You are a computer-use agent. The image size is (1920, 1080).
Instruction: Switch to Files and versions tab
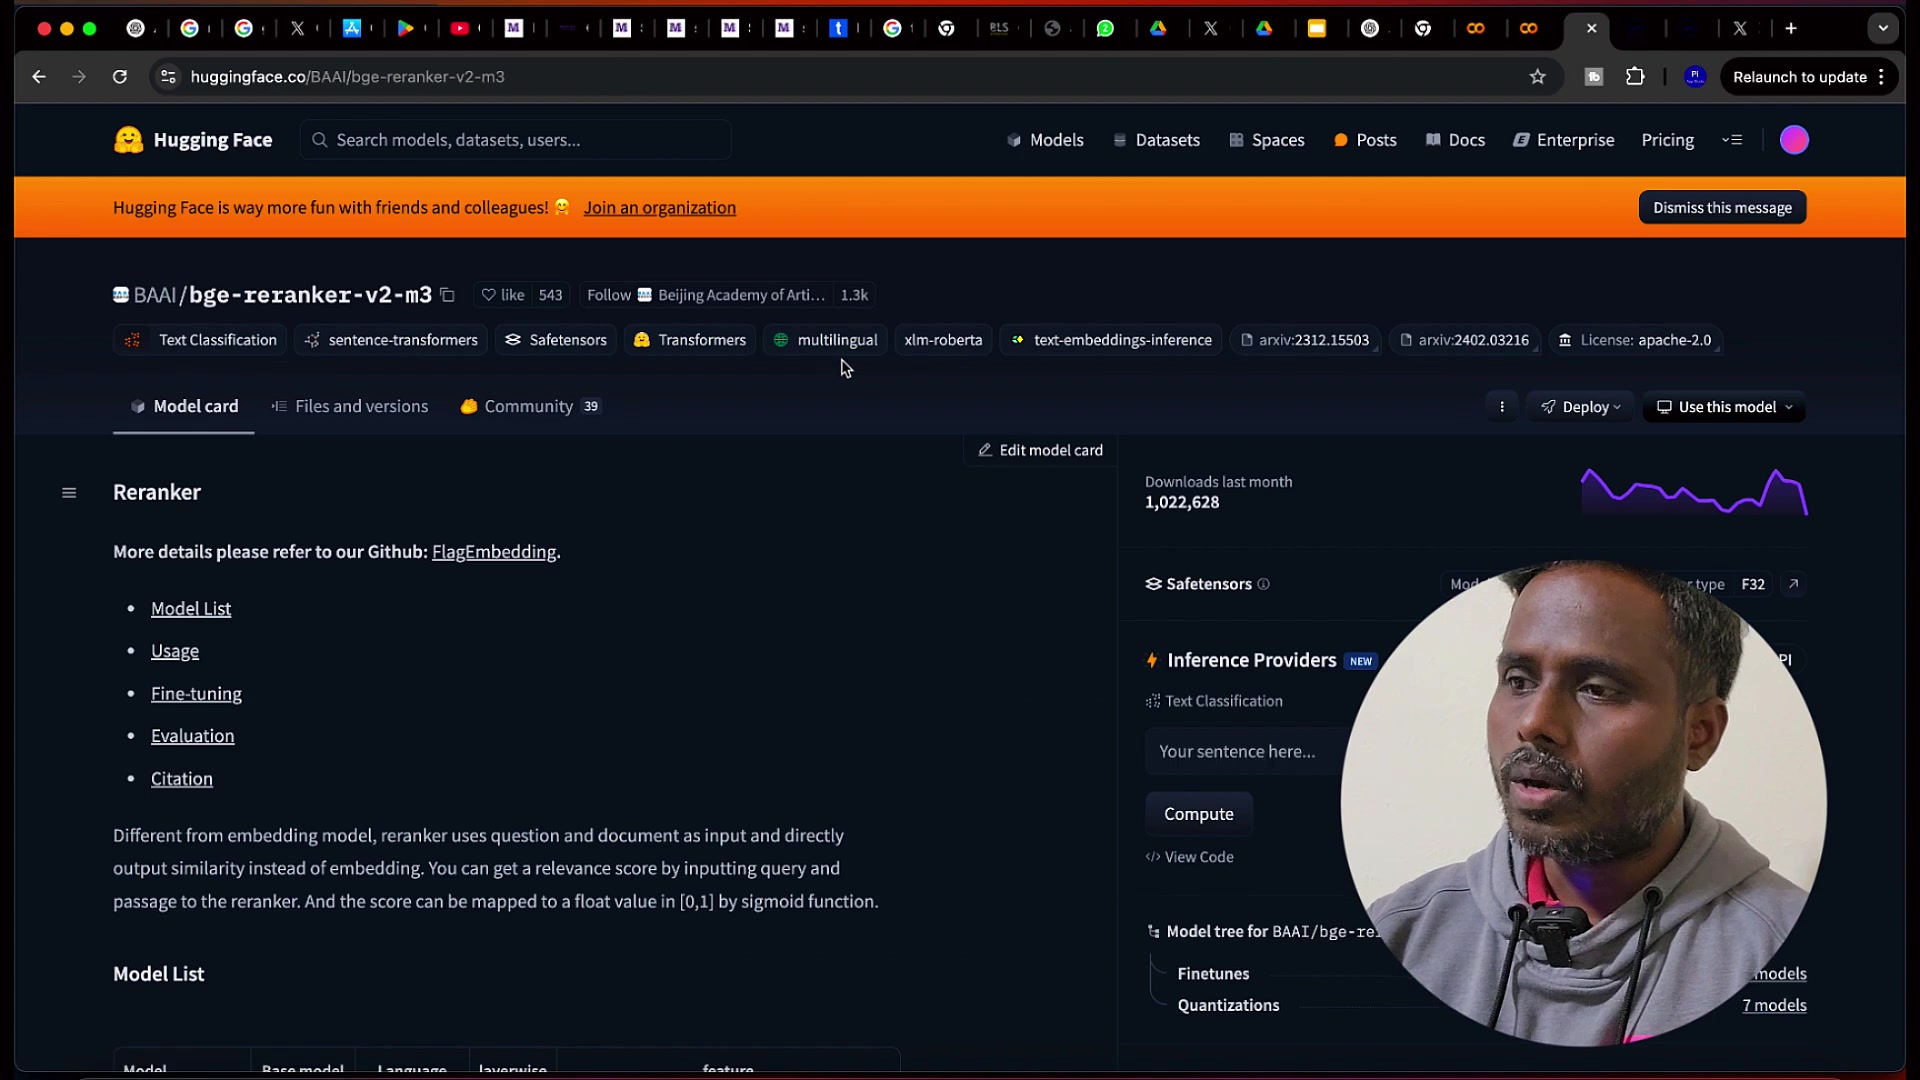click(x=349, y=406)
